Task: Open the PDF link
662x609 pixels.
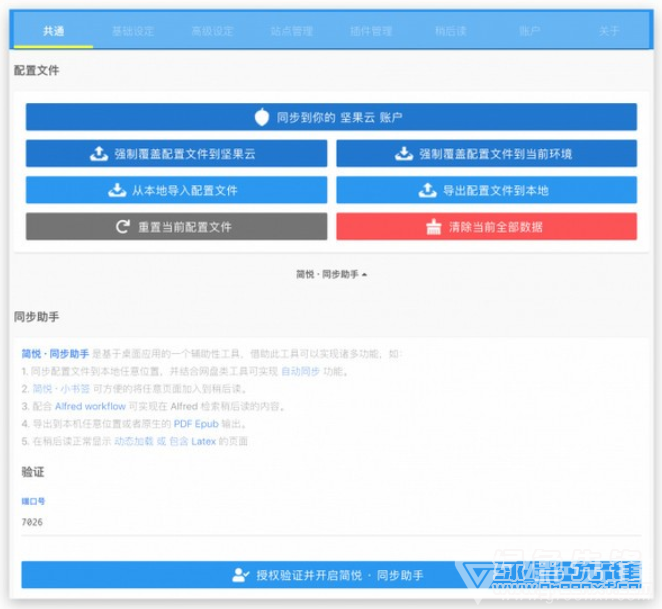Action: (183, 424)
